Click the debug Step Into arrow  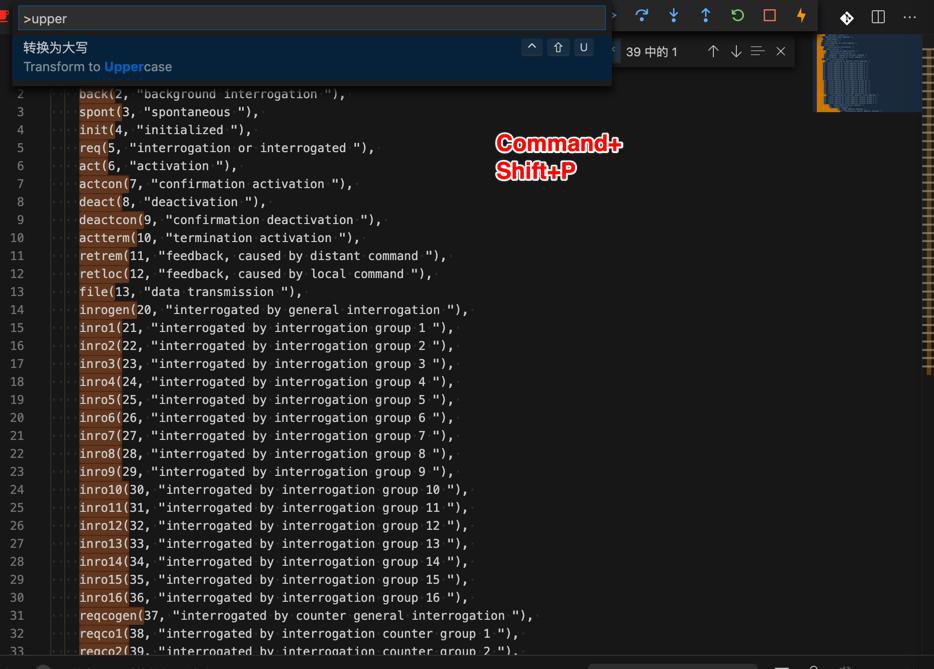(x=674, y=15)
